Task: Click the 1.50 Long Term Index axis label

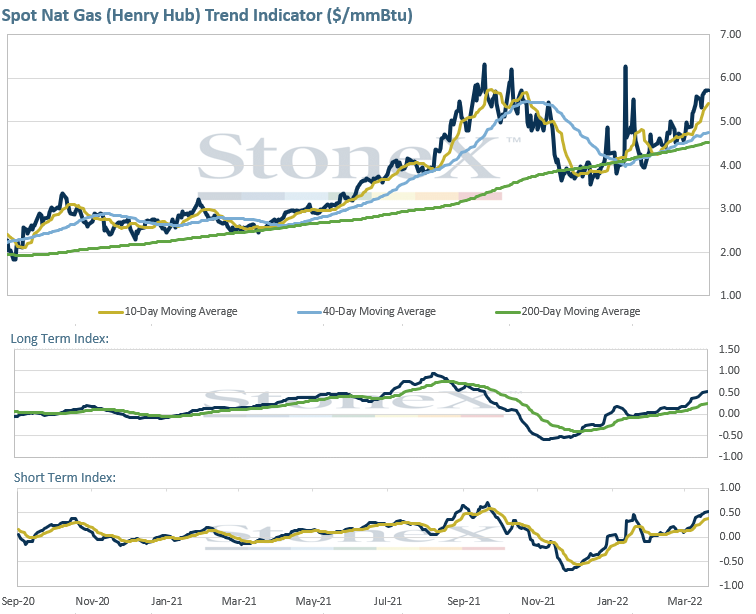Action: 729,349
